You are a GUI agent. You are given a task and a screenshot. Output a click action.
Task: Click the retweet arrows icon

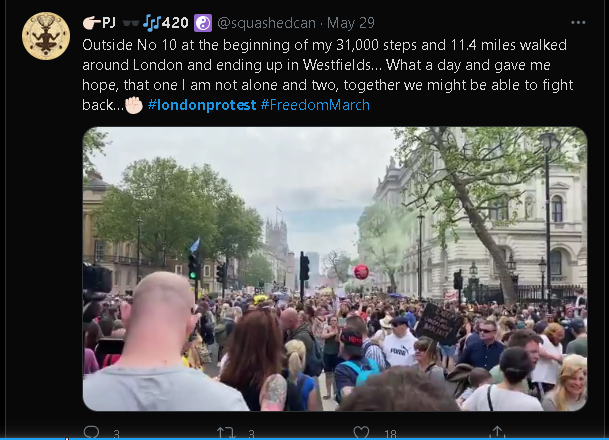click(226, 433)
